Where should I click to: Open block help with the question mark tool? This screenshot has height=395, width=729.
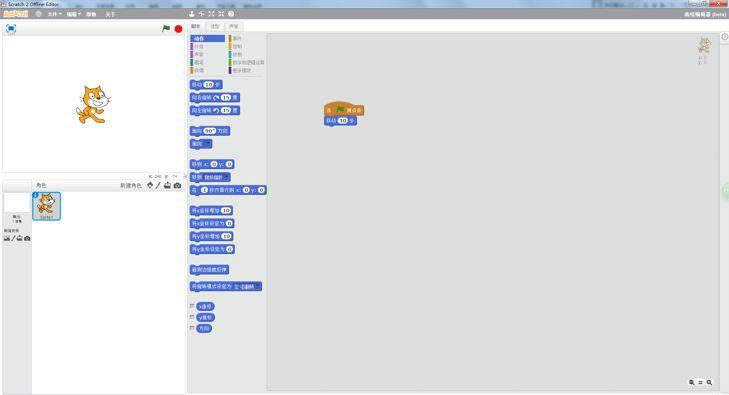231,14
